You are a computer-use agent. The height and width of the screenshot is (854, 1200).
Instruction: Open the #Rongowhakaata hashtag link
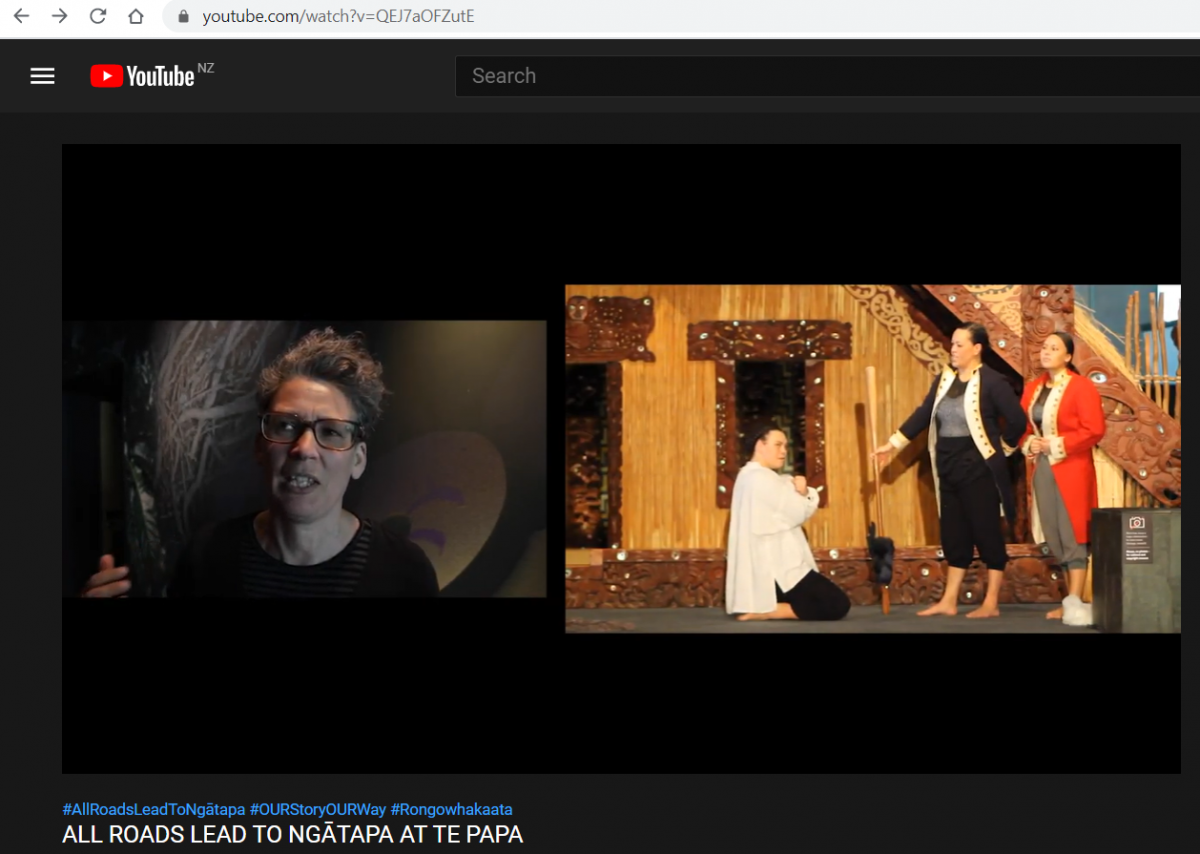(x=451, y=809)
